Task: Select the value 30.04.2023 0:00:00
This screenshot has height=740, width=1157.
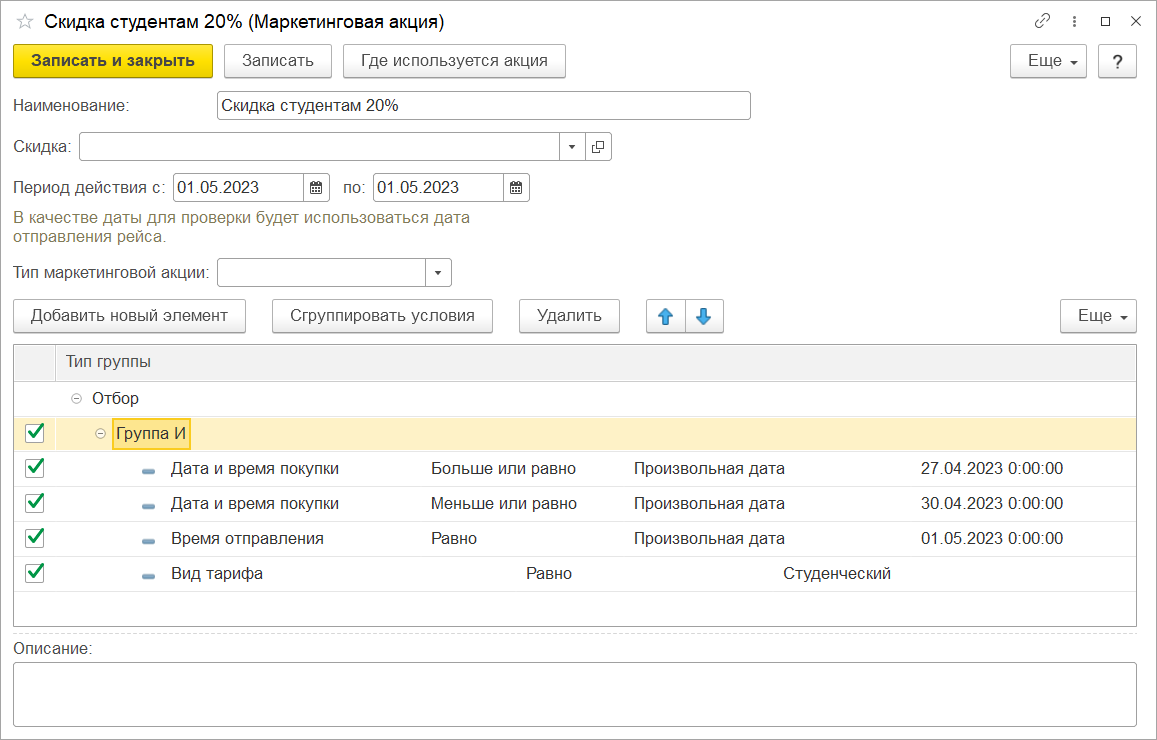Action: [x=992, y=504]
